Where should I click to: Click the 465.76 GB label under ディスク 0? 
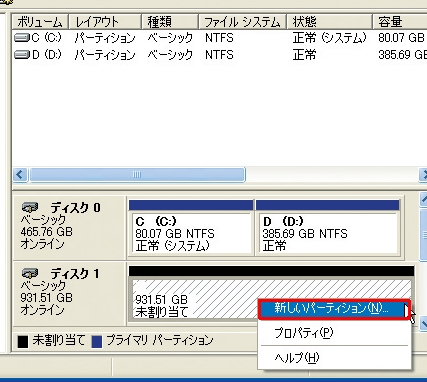coord(46,232)
